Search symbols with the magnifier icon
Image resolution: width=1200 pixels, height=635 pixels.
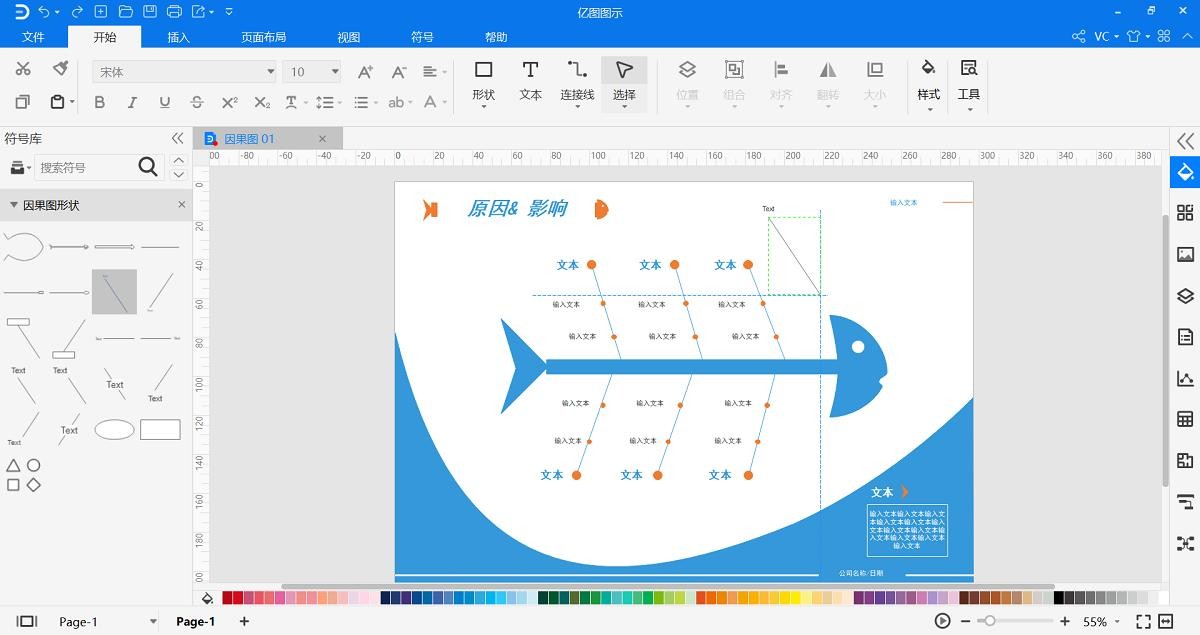(148, 167)
